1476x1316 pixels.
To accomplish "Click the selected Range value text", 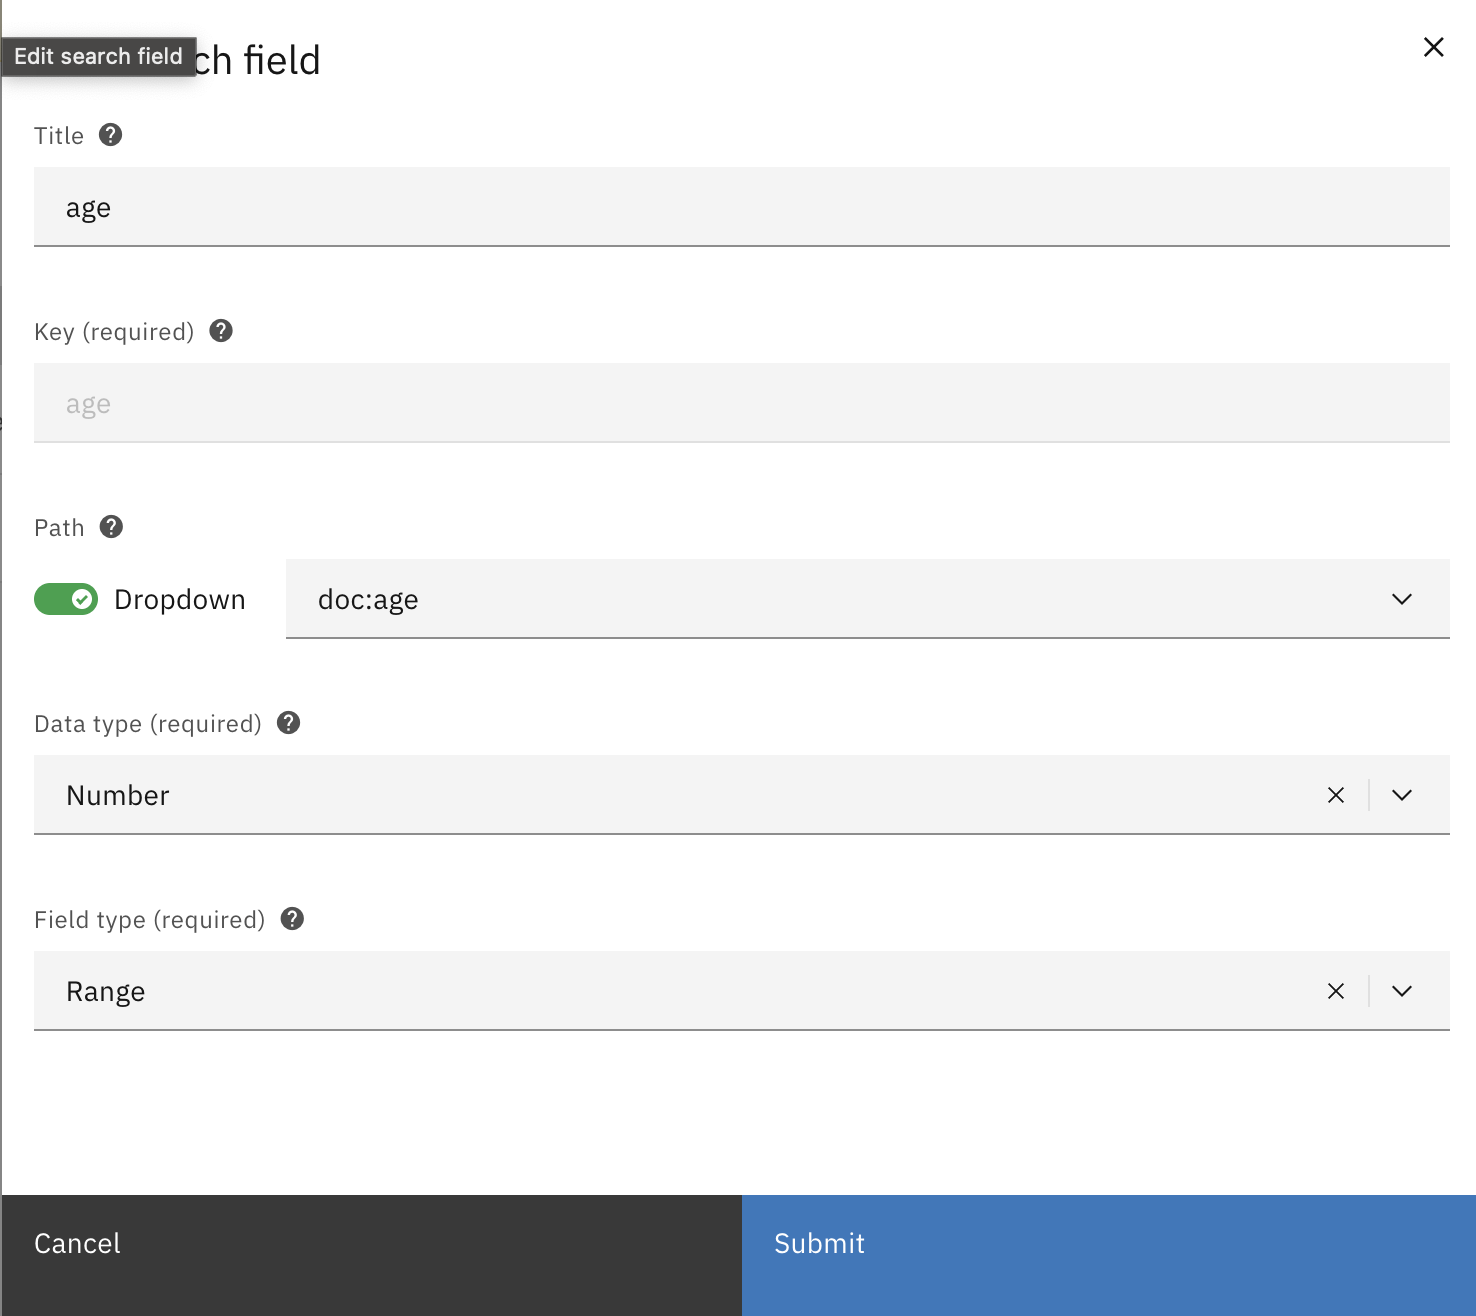I will pos(106,991).
